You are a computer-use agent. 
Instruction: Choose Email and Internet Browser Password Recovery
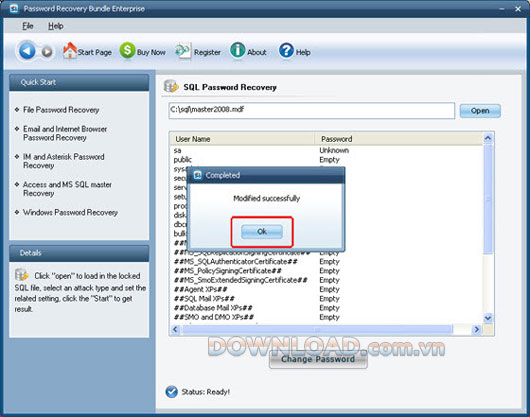pyautogui.click(x=65, y=133)
